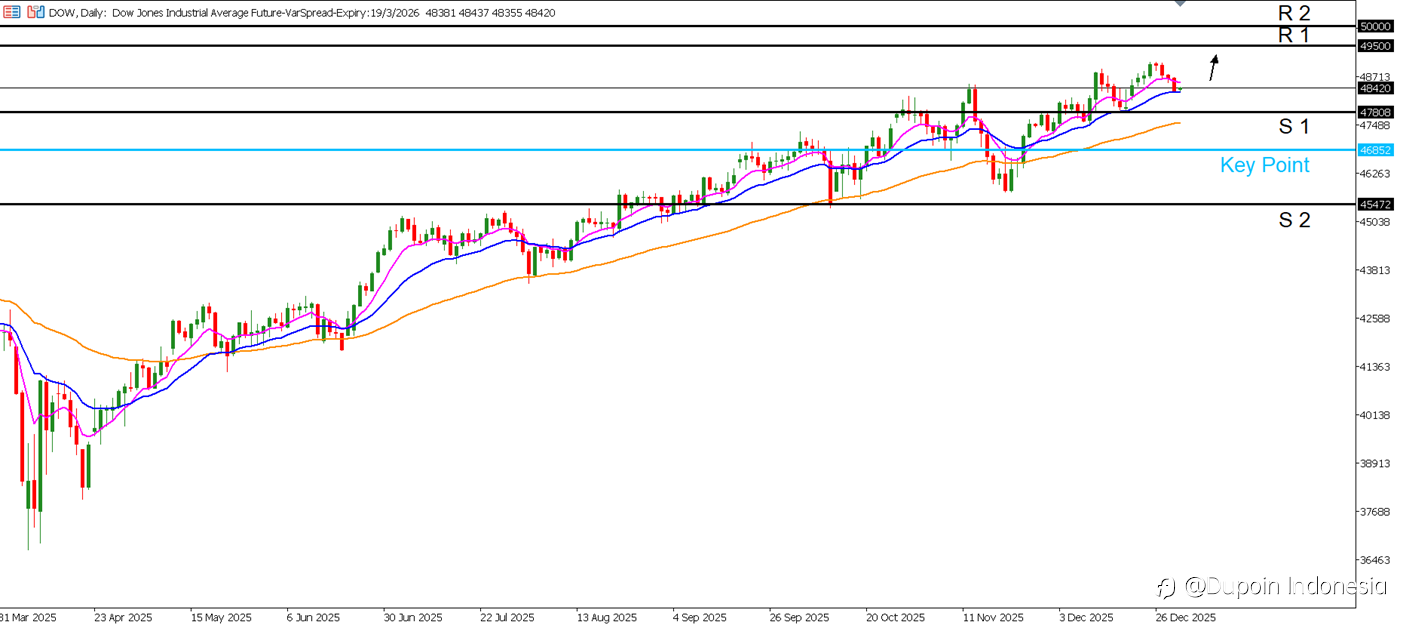The width and height of the screenshot is (1403, 625).
Task: Select the S 1 support label
Action: [1294, 126]
